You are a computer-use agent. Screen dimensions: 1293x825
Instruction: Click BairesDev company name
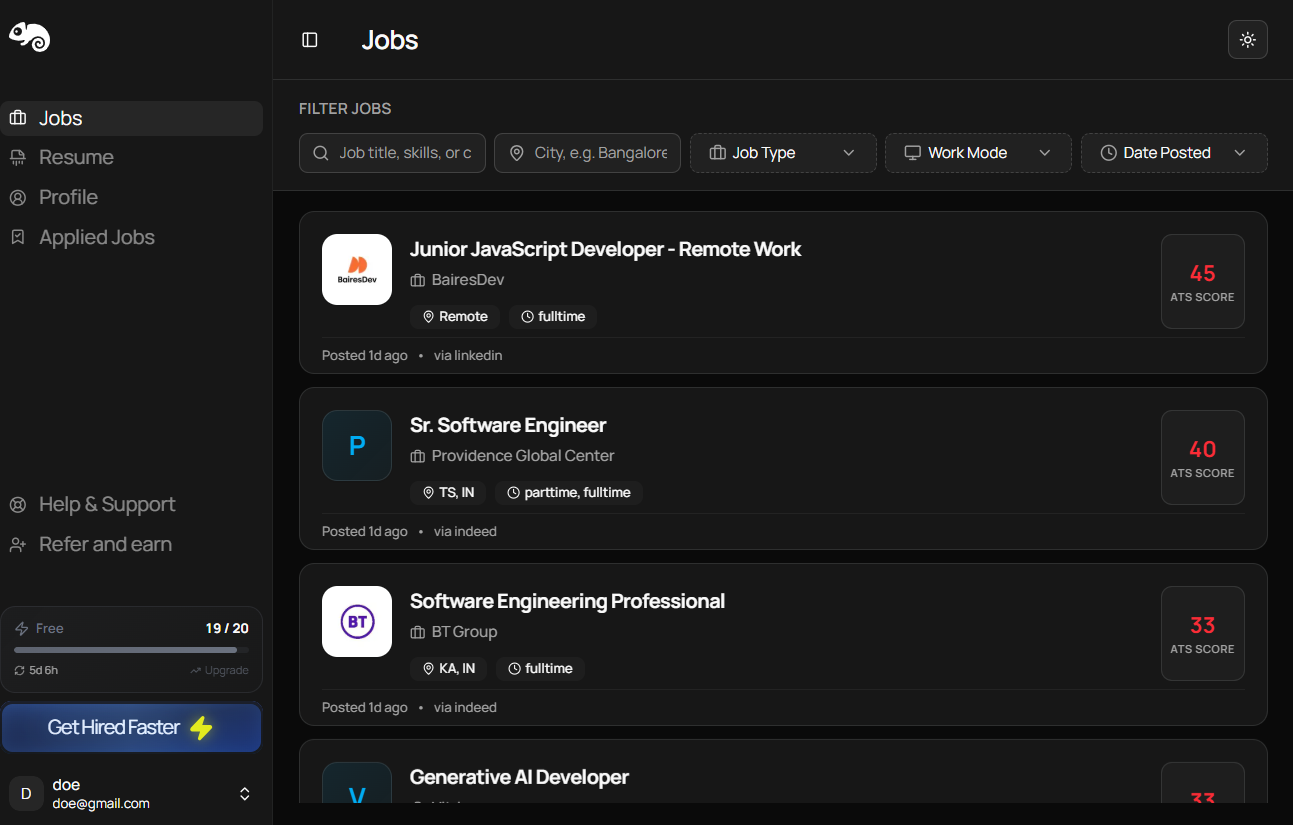click(468, 280)
